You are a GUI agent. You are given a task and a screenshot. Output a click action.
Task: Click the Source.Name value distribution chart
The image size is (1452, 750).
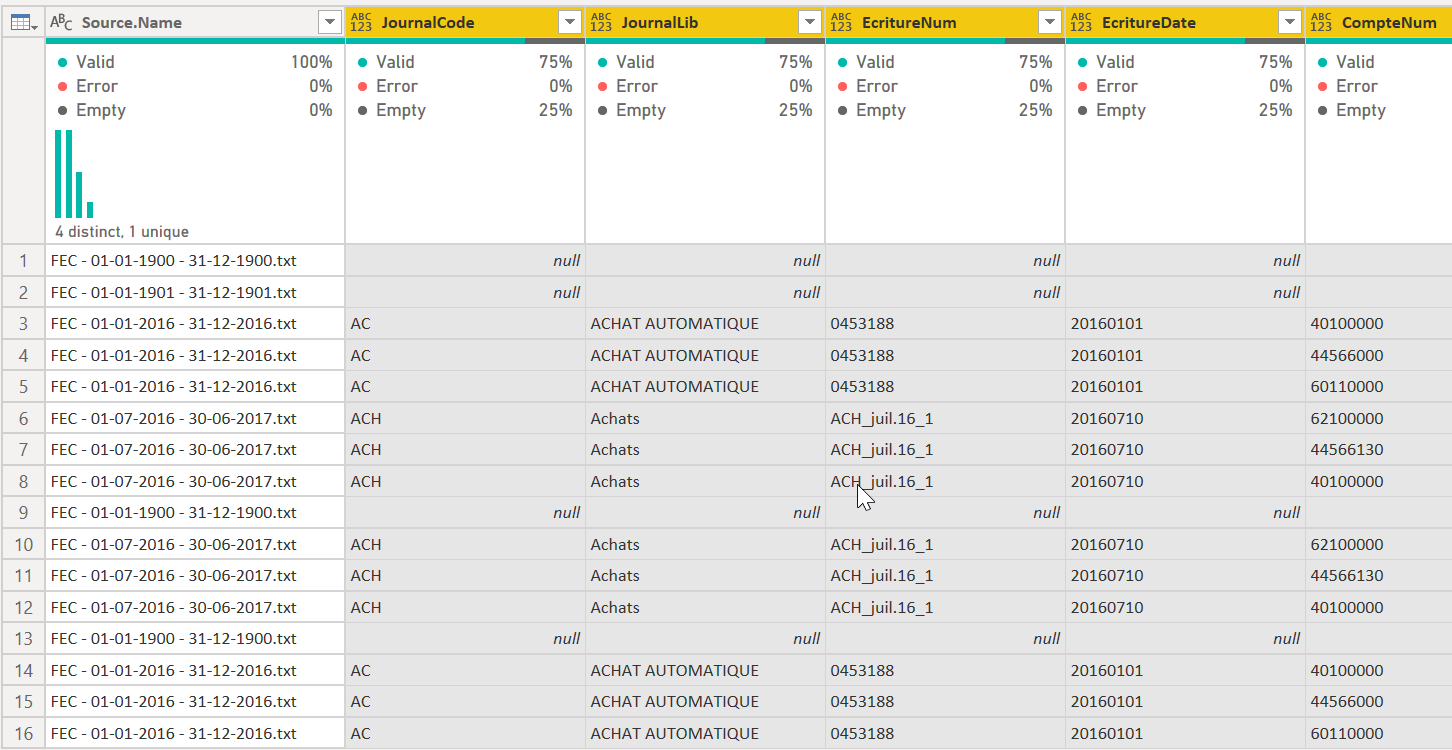[x=74, y=174]
